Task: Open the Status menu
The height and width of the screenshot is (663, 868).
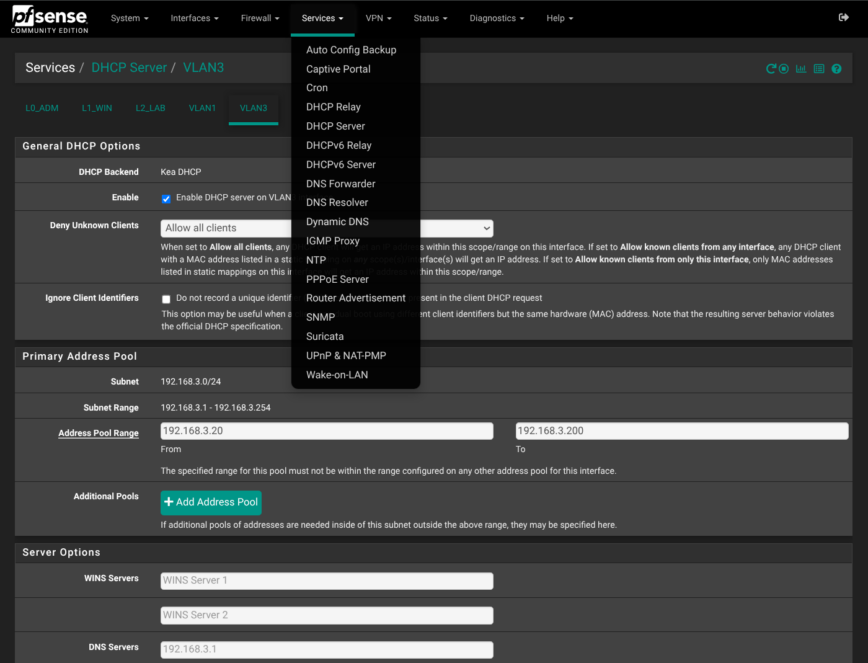Action: pos(430,18)
